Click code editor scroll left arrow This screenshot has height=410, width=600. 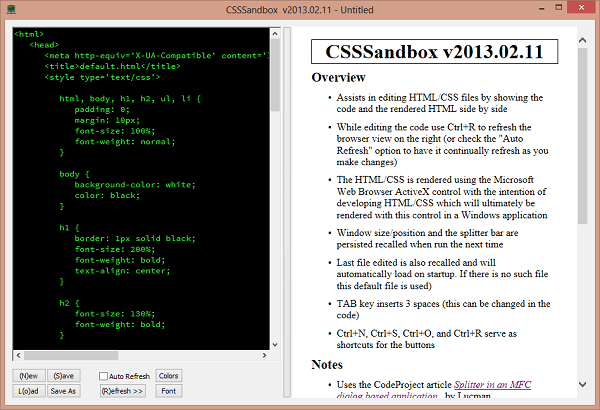[x=18, y=355]
